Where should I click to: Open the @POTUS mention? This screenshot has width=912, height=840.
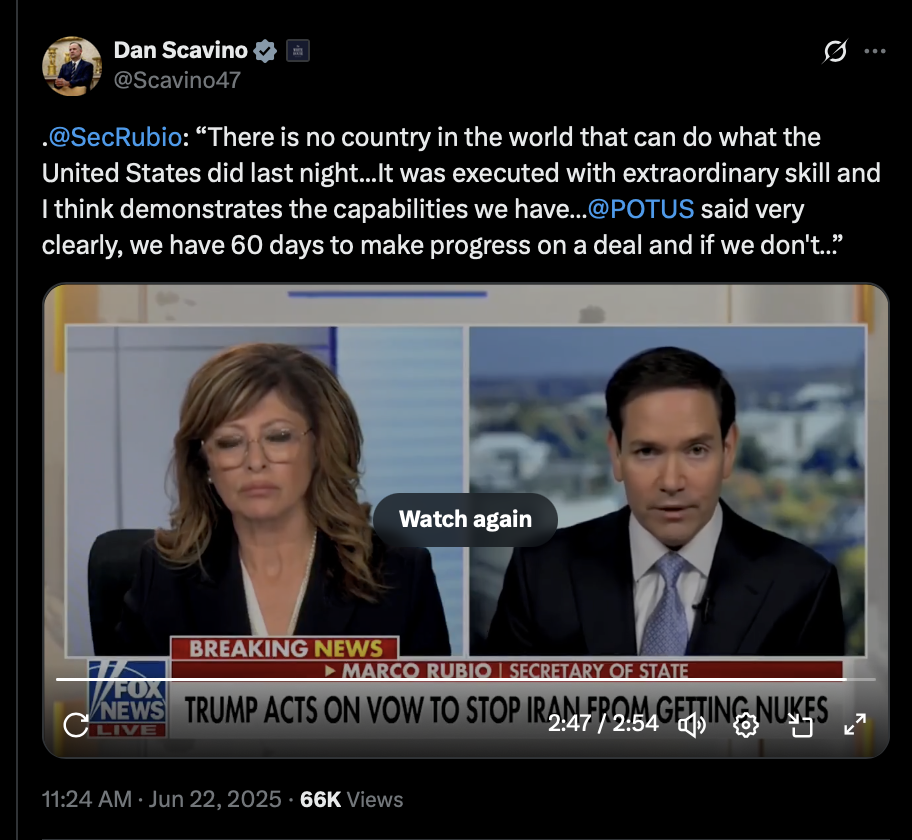point(641,209)
